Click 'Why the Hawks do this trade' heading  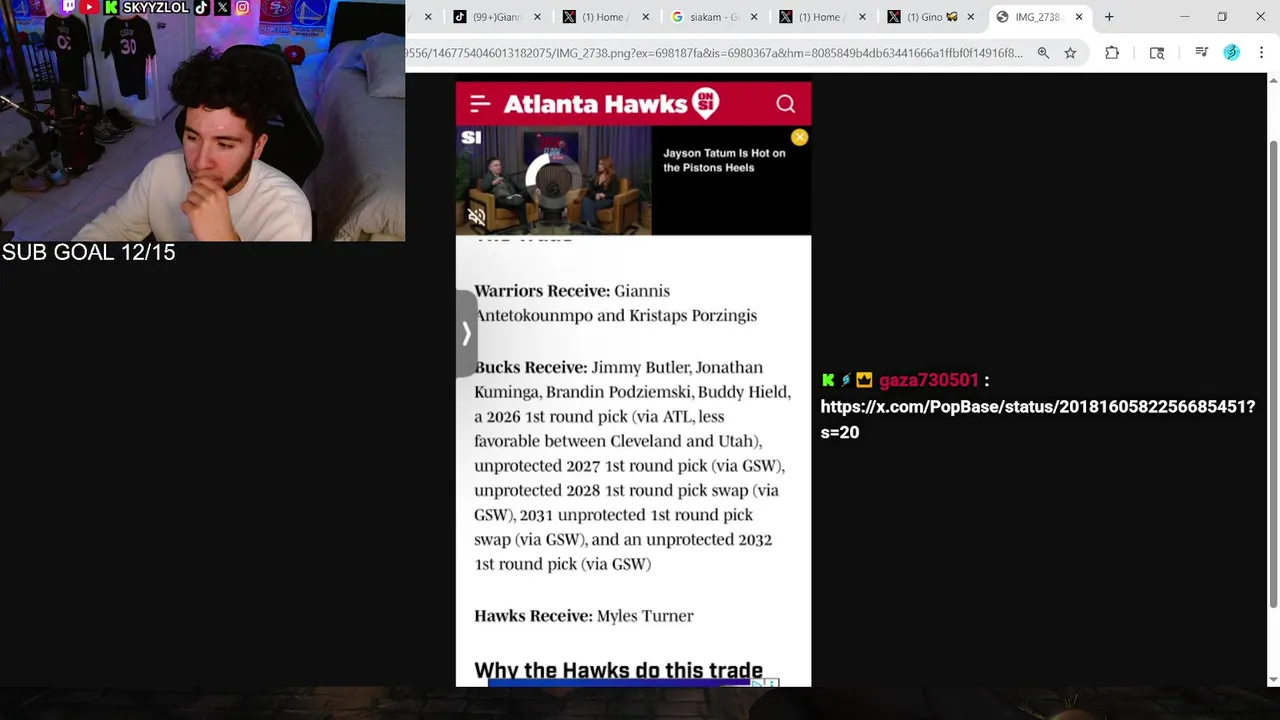tap(618, 670)
